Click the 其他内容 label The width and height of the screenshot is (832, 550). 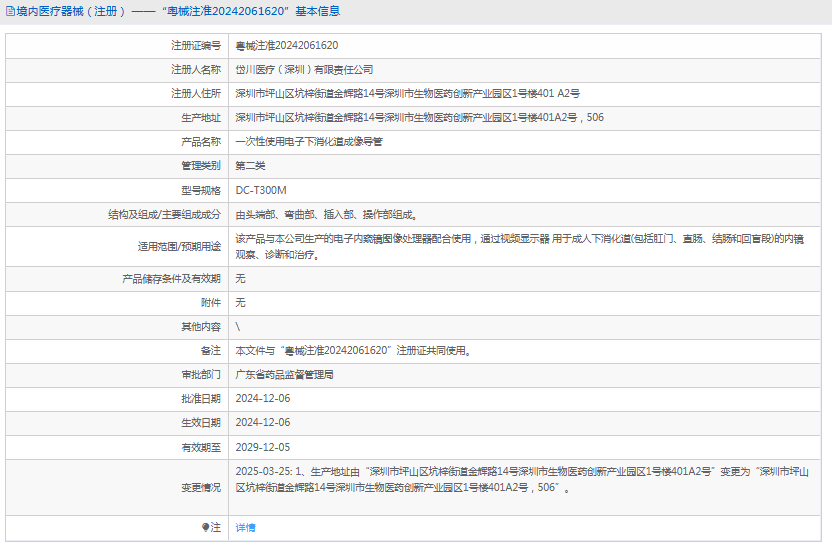(x=201, y=327)
